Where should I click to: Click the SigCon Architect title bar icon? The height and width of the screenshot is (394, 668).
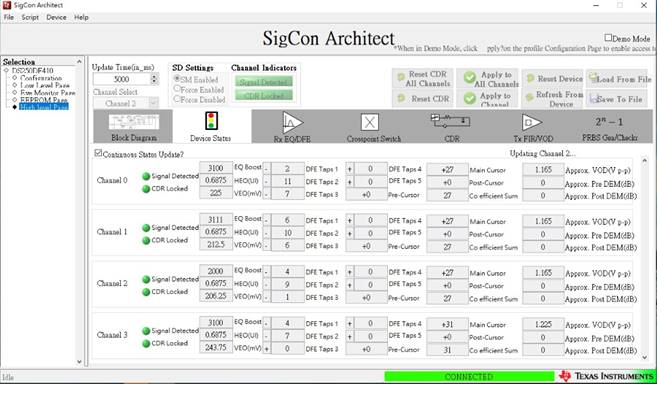pos(6,5)
